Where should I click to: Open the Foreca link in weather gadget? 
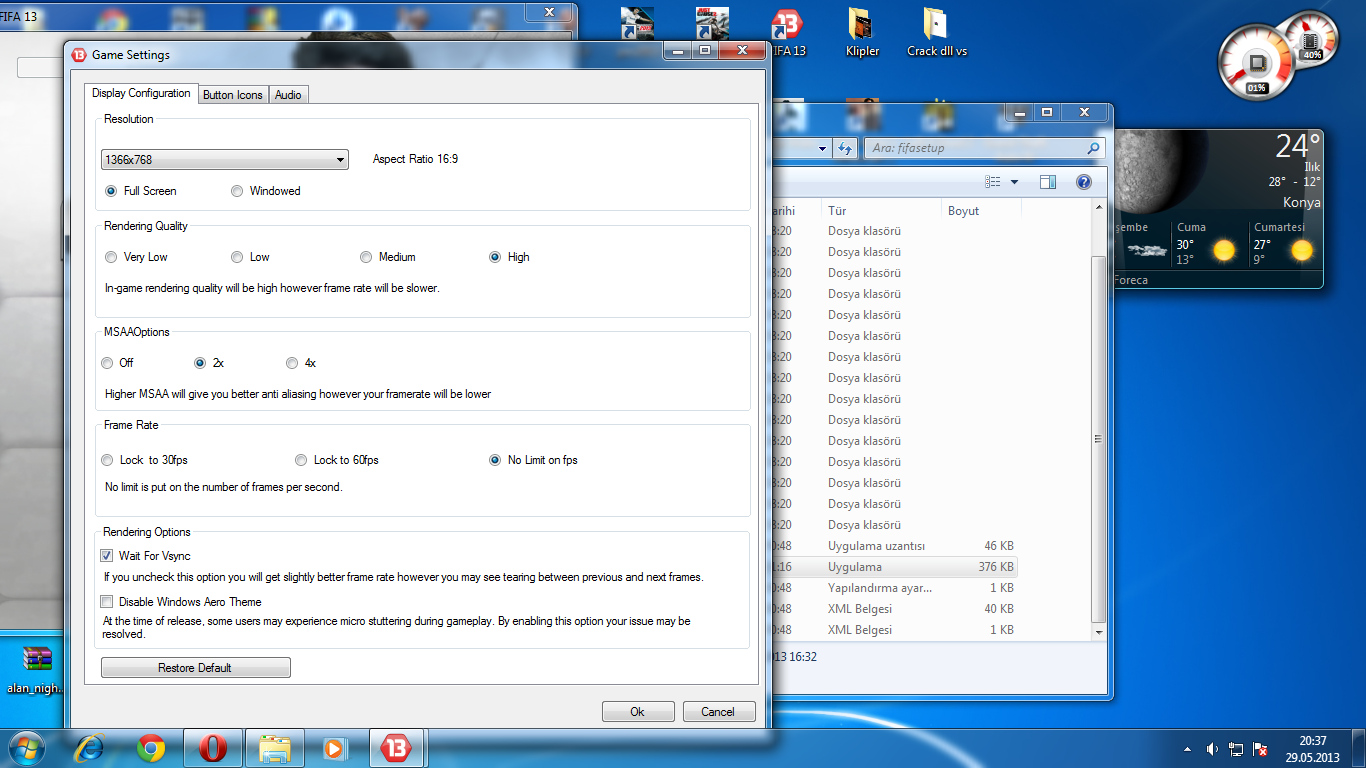pos(1131,281)
